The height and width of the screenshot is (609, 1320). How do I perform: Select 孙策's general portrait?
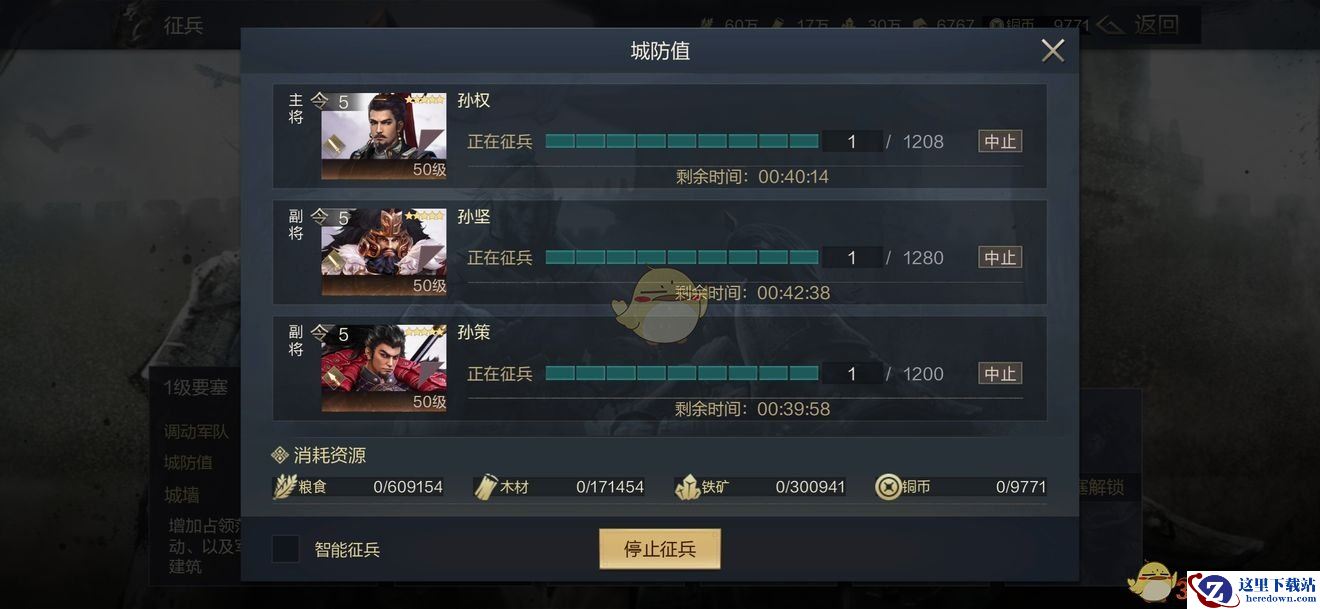384,368
